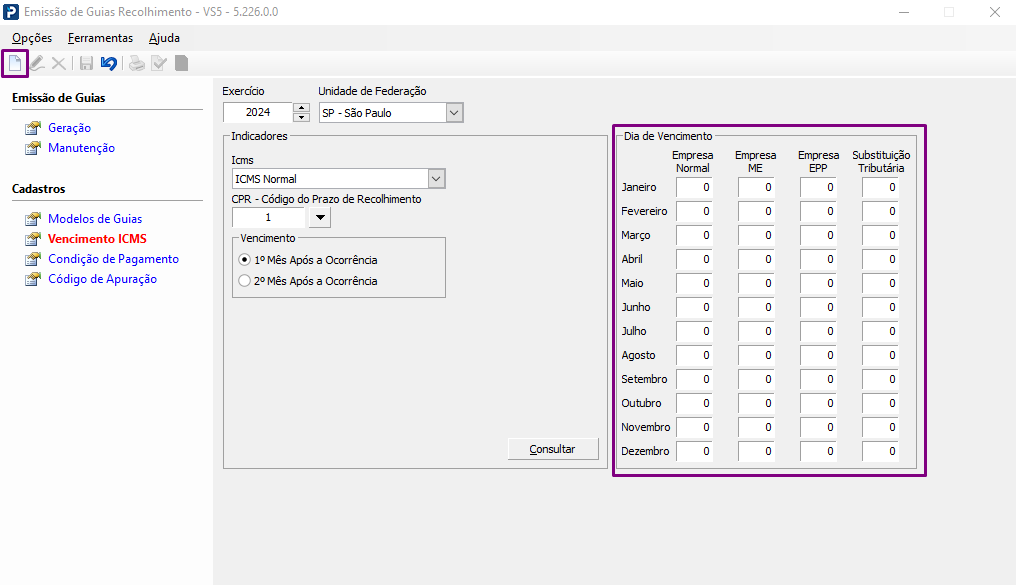
Task: Click the document checkmark toolbar icon
Action: pyautogui.click(x=159, y=63)
